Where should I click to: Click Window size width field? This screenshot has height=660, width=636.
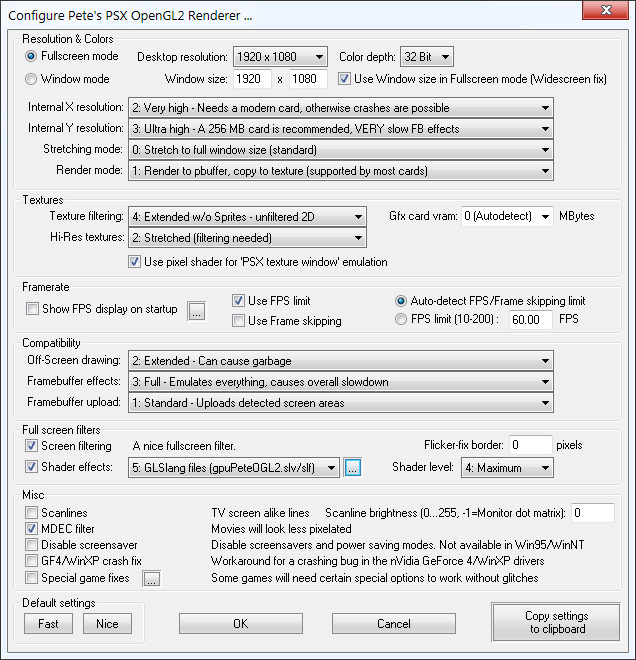pyautogui.click(x=252, y=79)
